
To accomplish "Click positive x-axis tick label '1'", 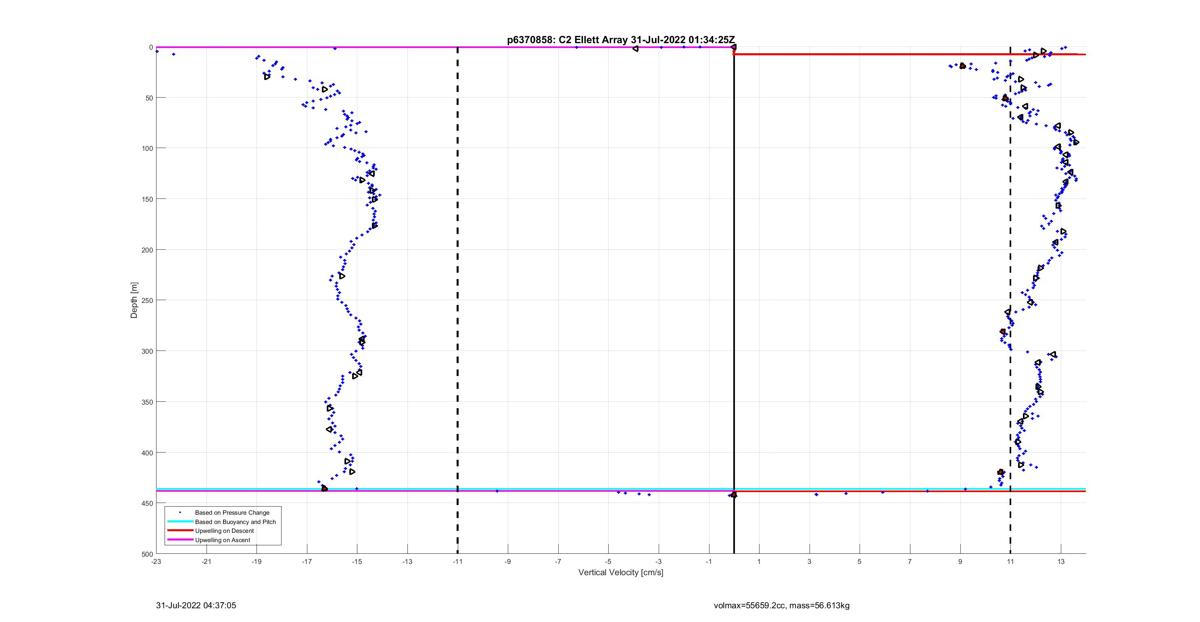I will point(759,562).
